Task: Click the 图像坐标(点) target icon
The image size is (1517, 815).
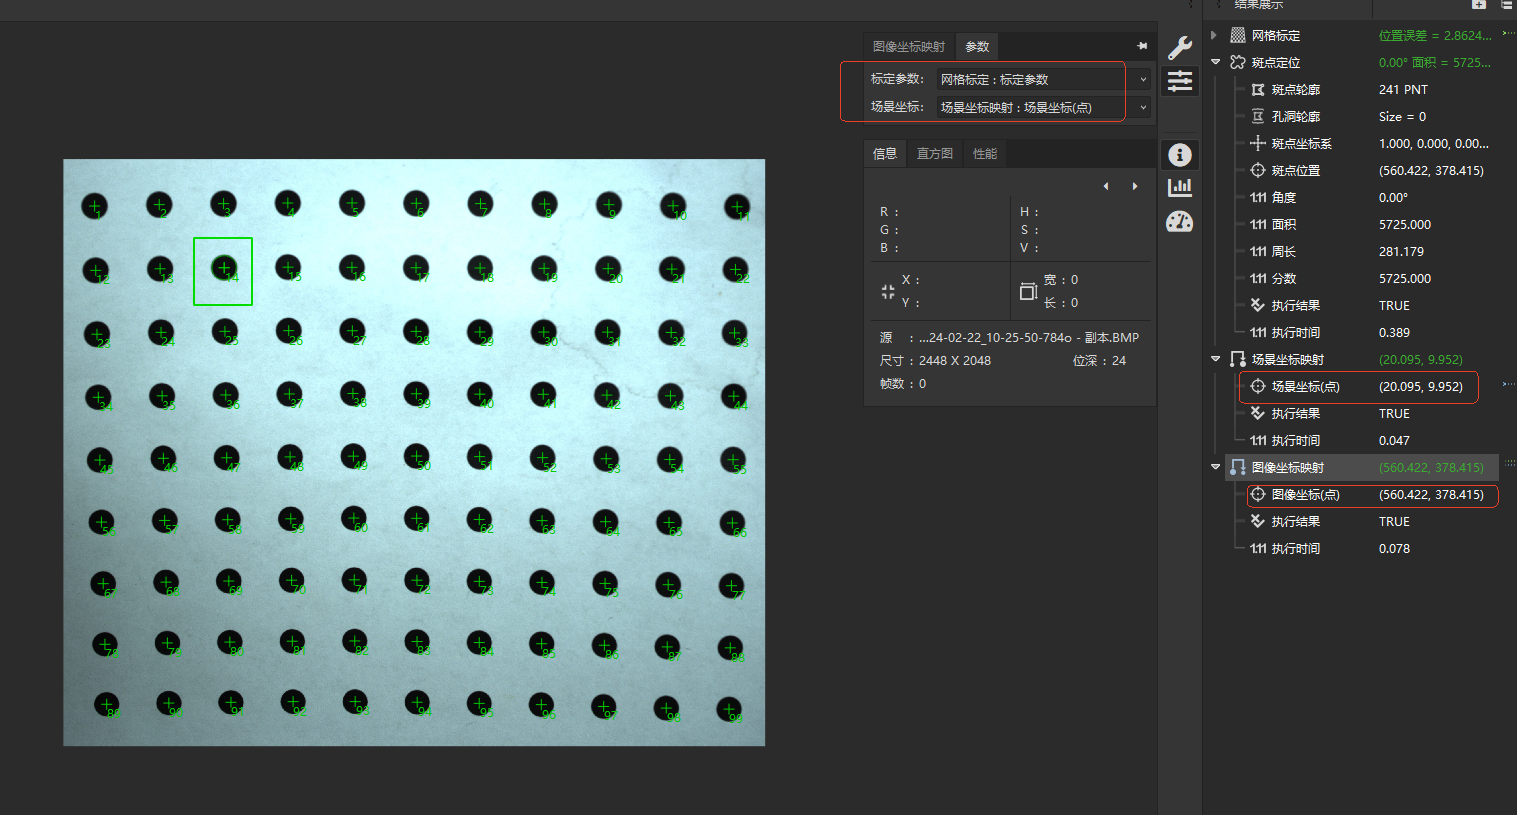Action: click(x=1258, y=494)
